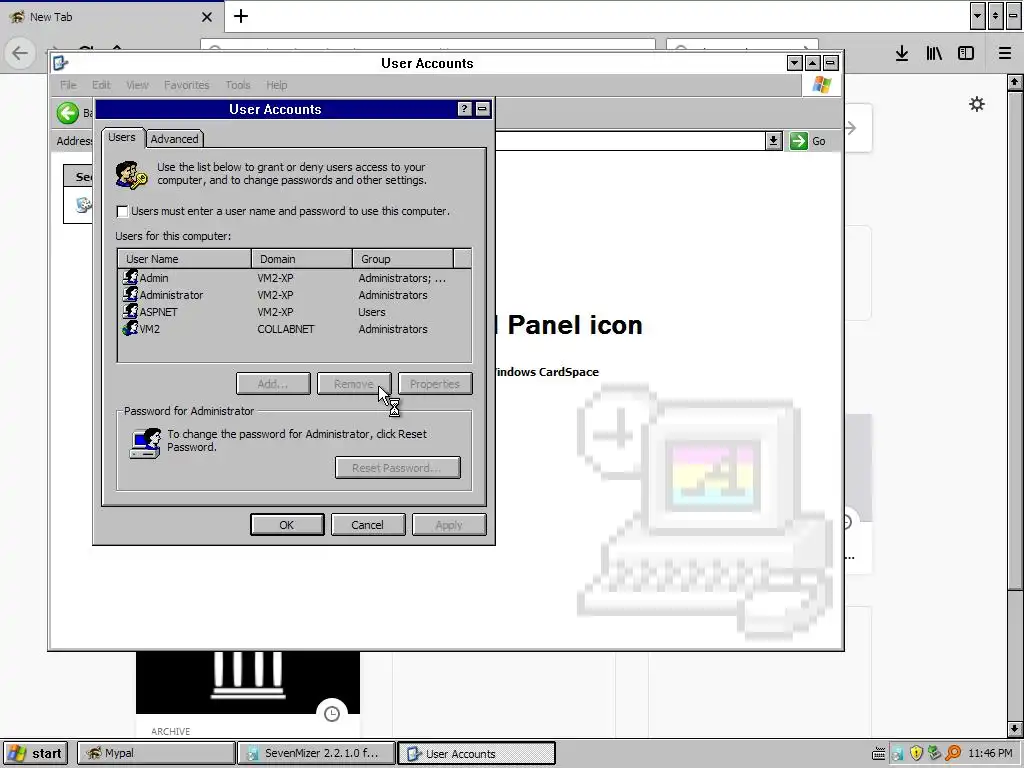Click the on-screen keyboard tray icon
The height and width of the screenshot is (768, 1024).
pos(878,754)
